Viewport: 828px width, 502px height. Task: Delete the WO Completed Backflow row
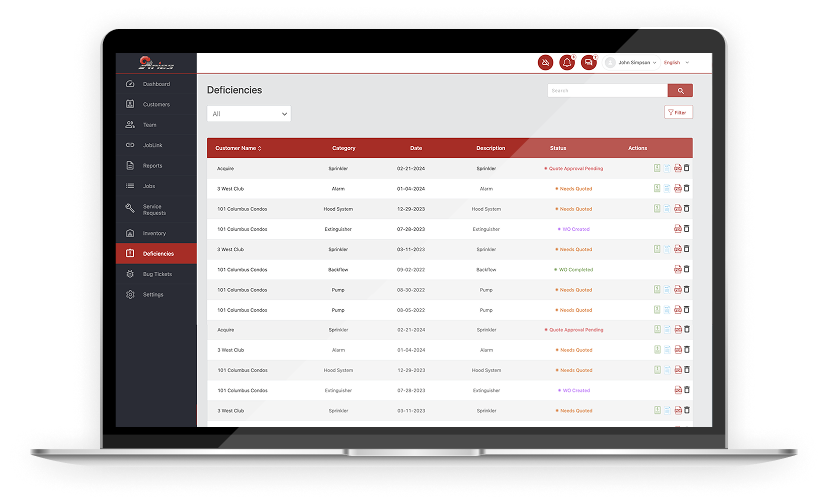pos(687,269)
